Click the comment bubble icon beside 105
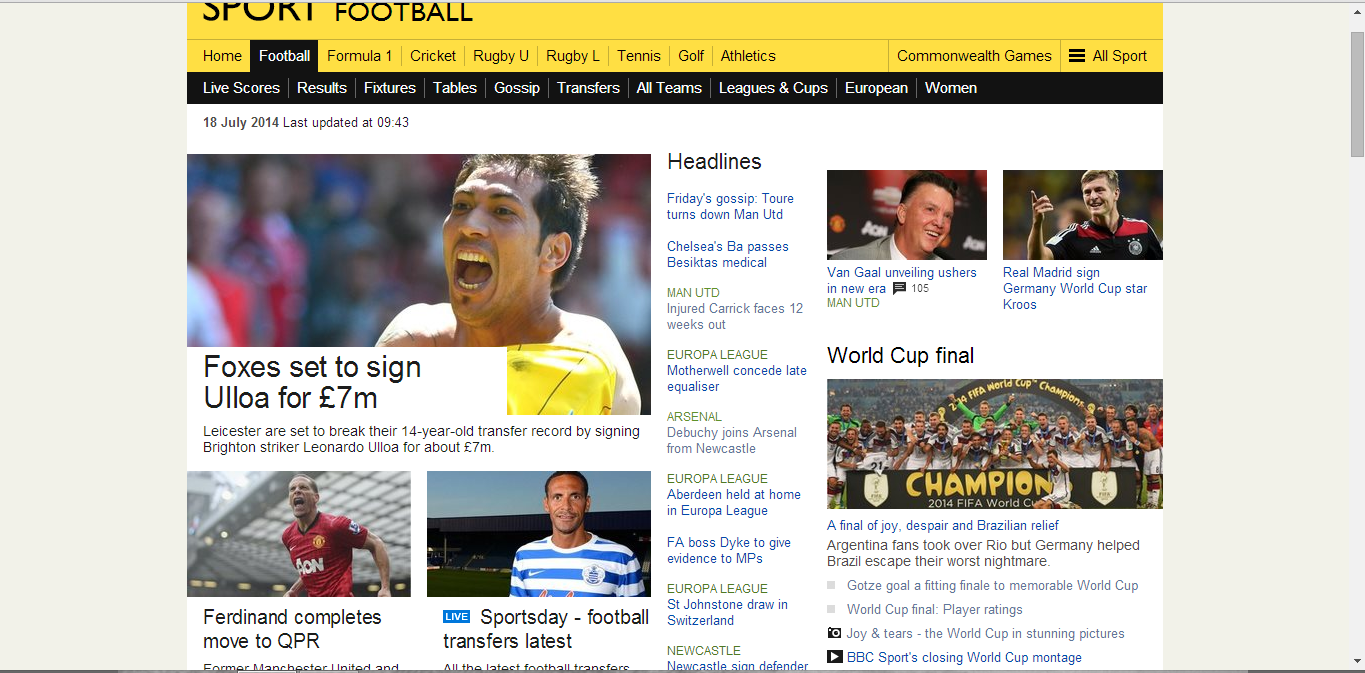 click(899, 288)
